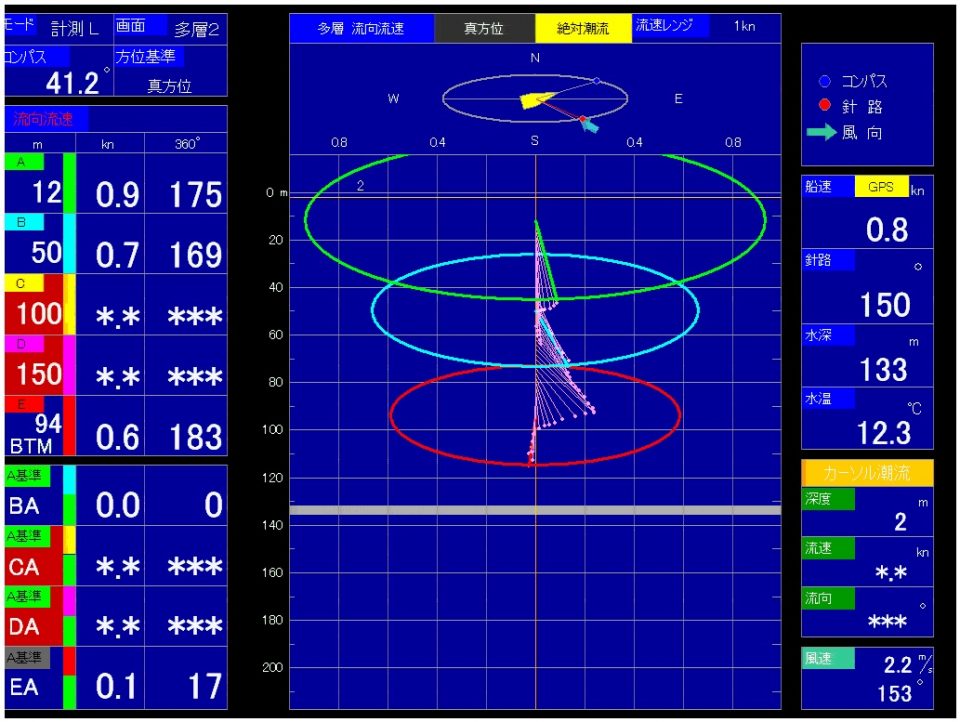Toggle the yellow GPS ship speed source
This screenshot has height=722, width=960.
click(x=880, y=187)
